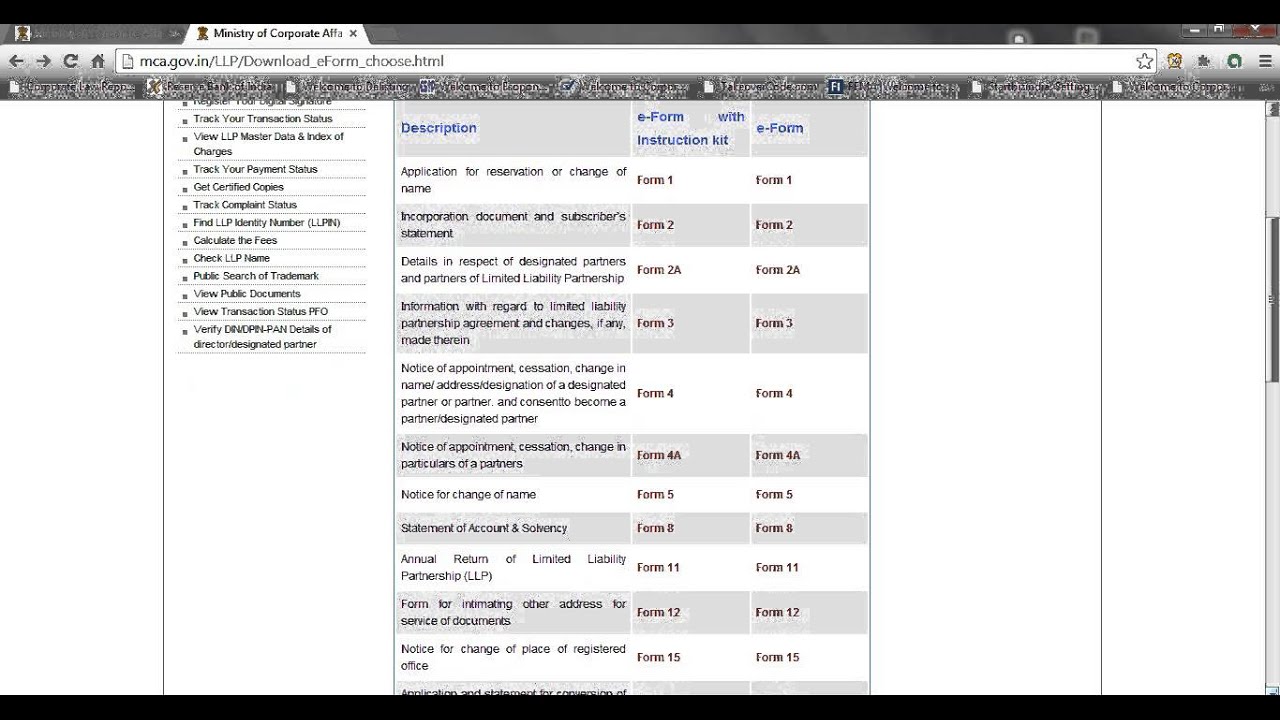
Task: Click the scrollbar down arrow at bottom right
Action: tap(1273, 689)
